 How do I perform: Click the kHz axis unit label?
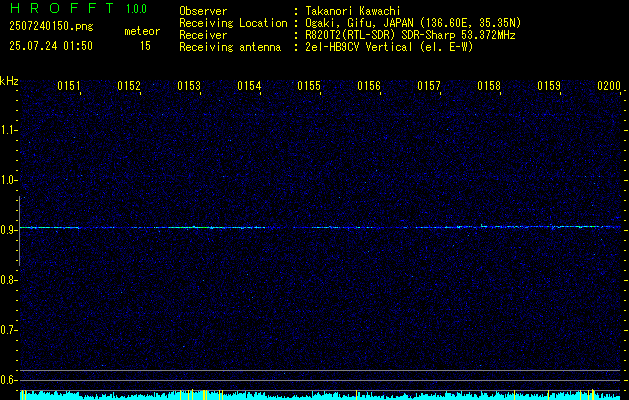(x=9, y=81)
